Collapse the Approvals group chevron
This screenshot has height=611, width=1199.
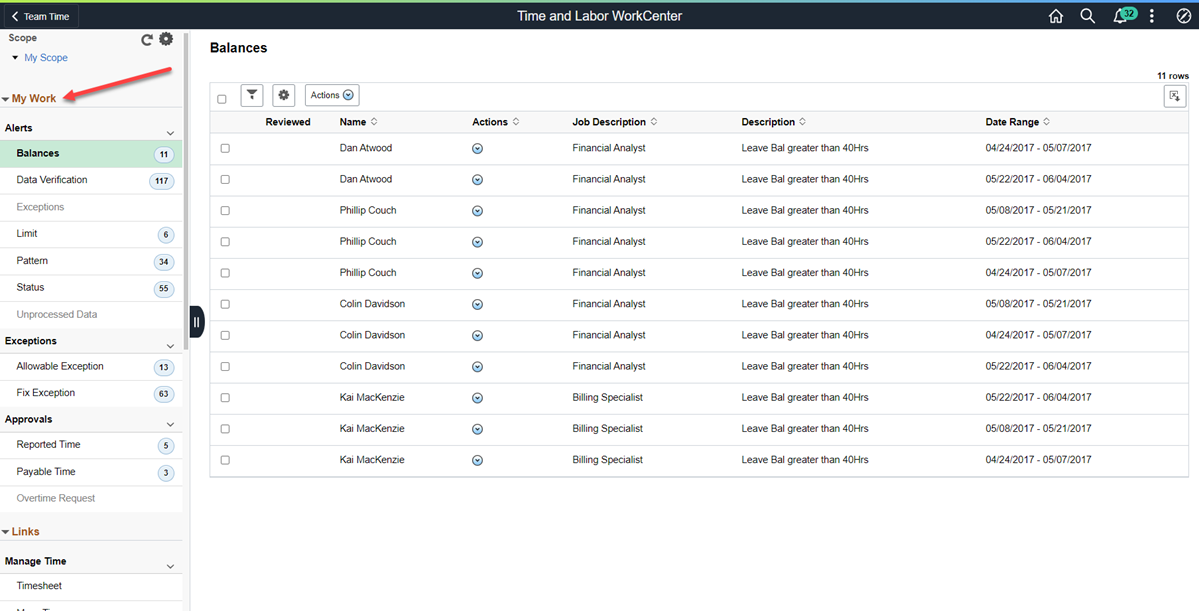click(171, 424)
